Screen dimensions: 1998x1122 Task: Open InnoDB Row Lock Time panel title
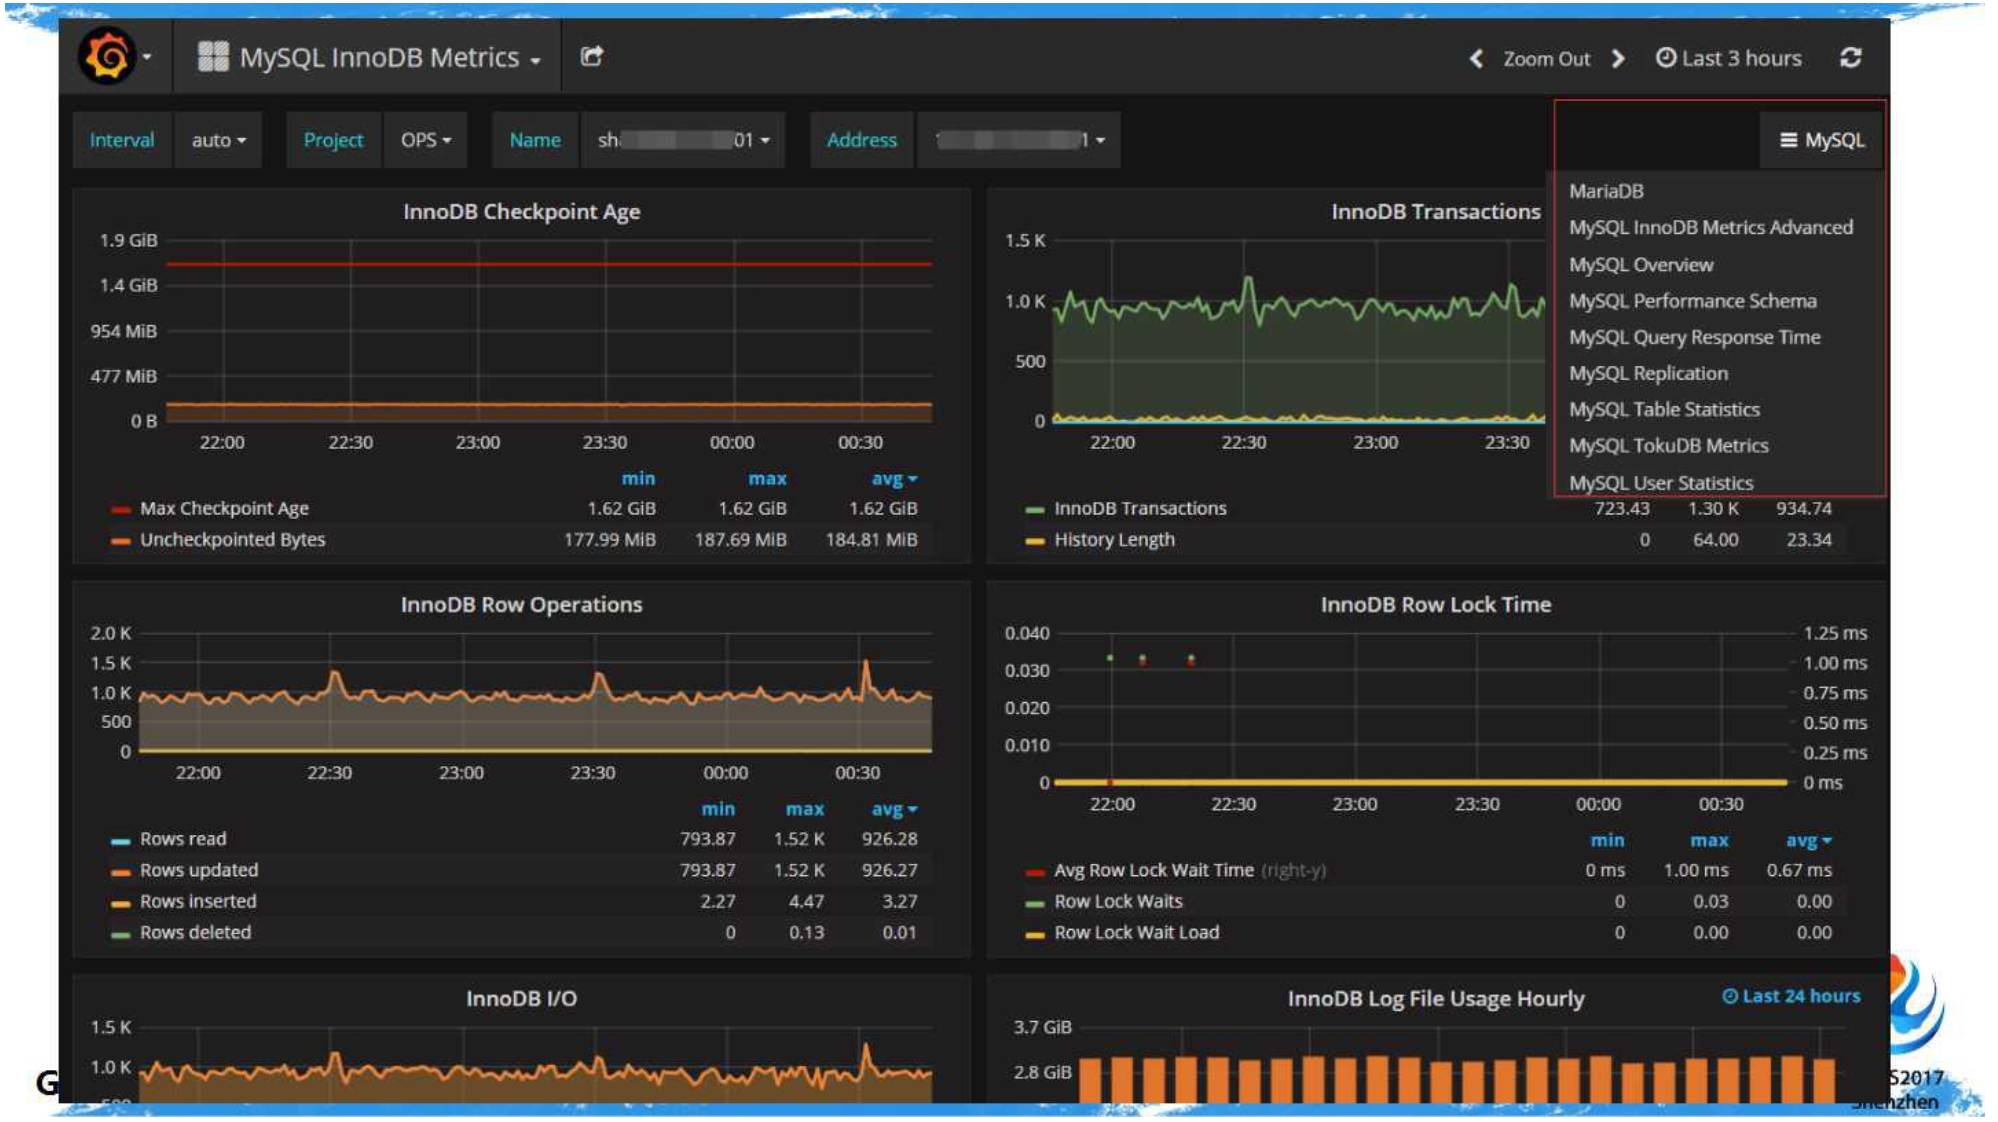pos(1435,605)
